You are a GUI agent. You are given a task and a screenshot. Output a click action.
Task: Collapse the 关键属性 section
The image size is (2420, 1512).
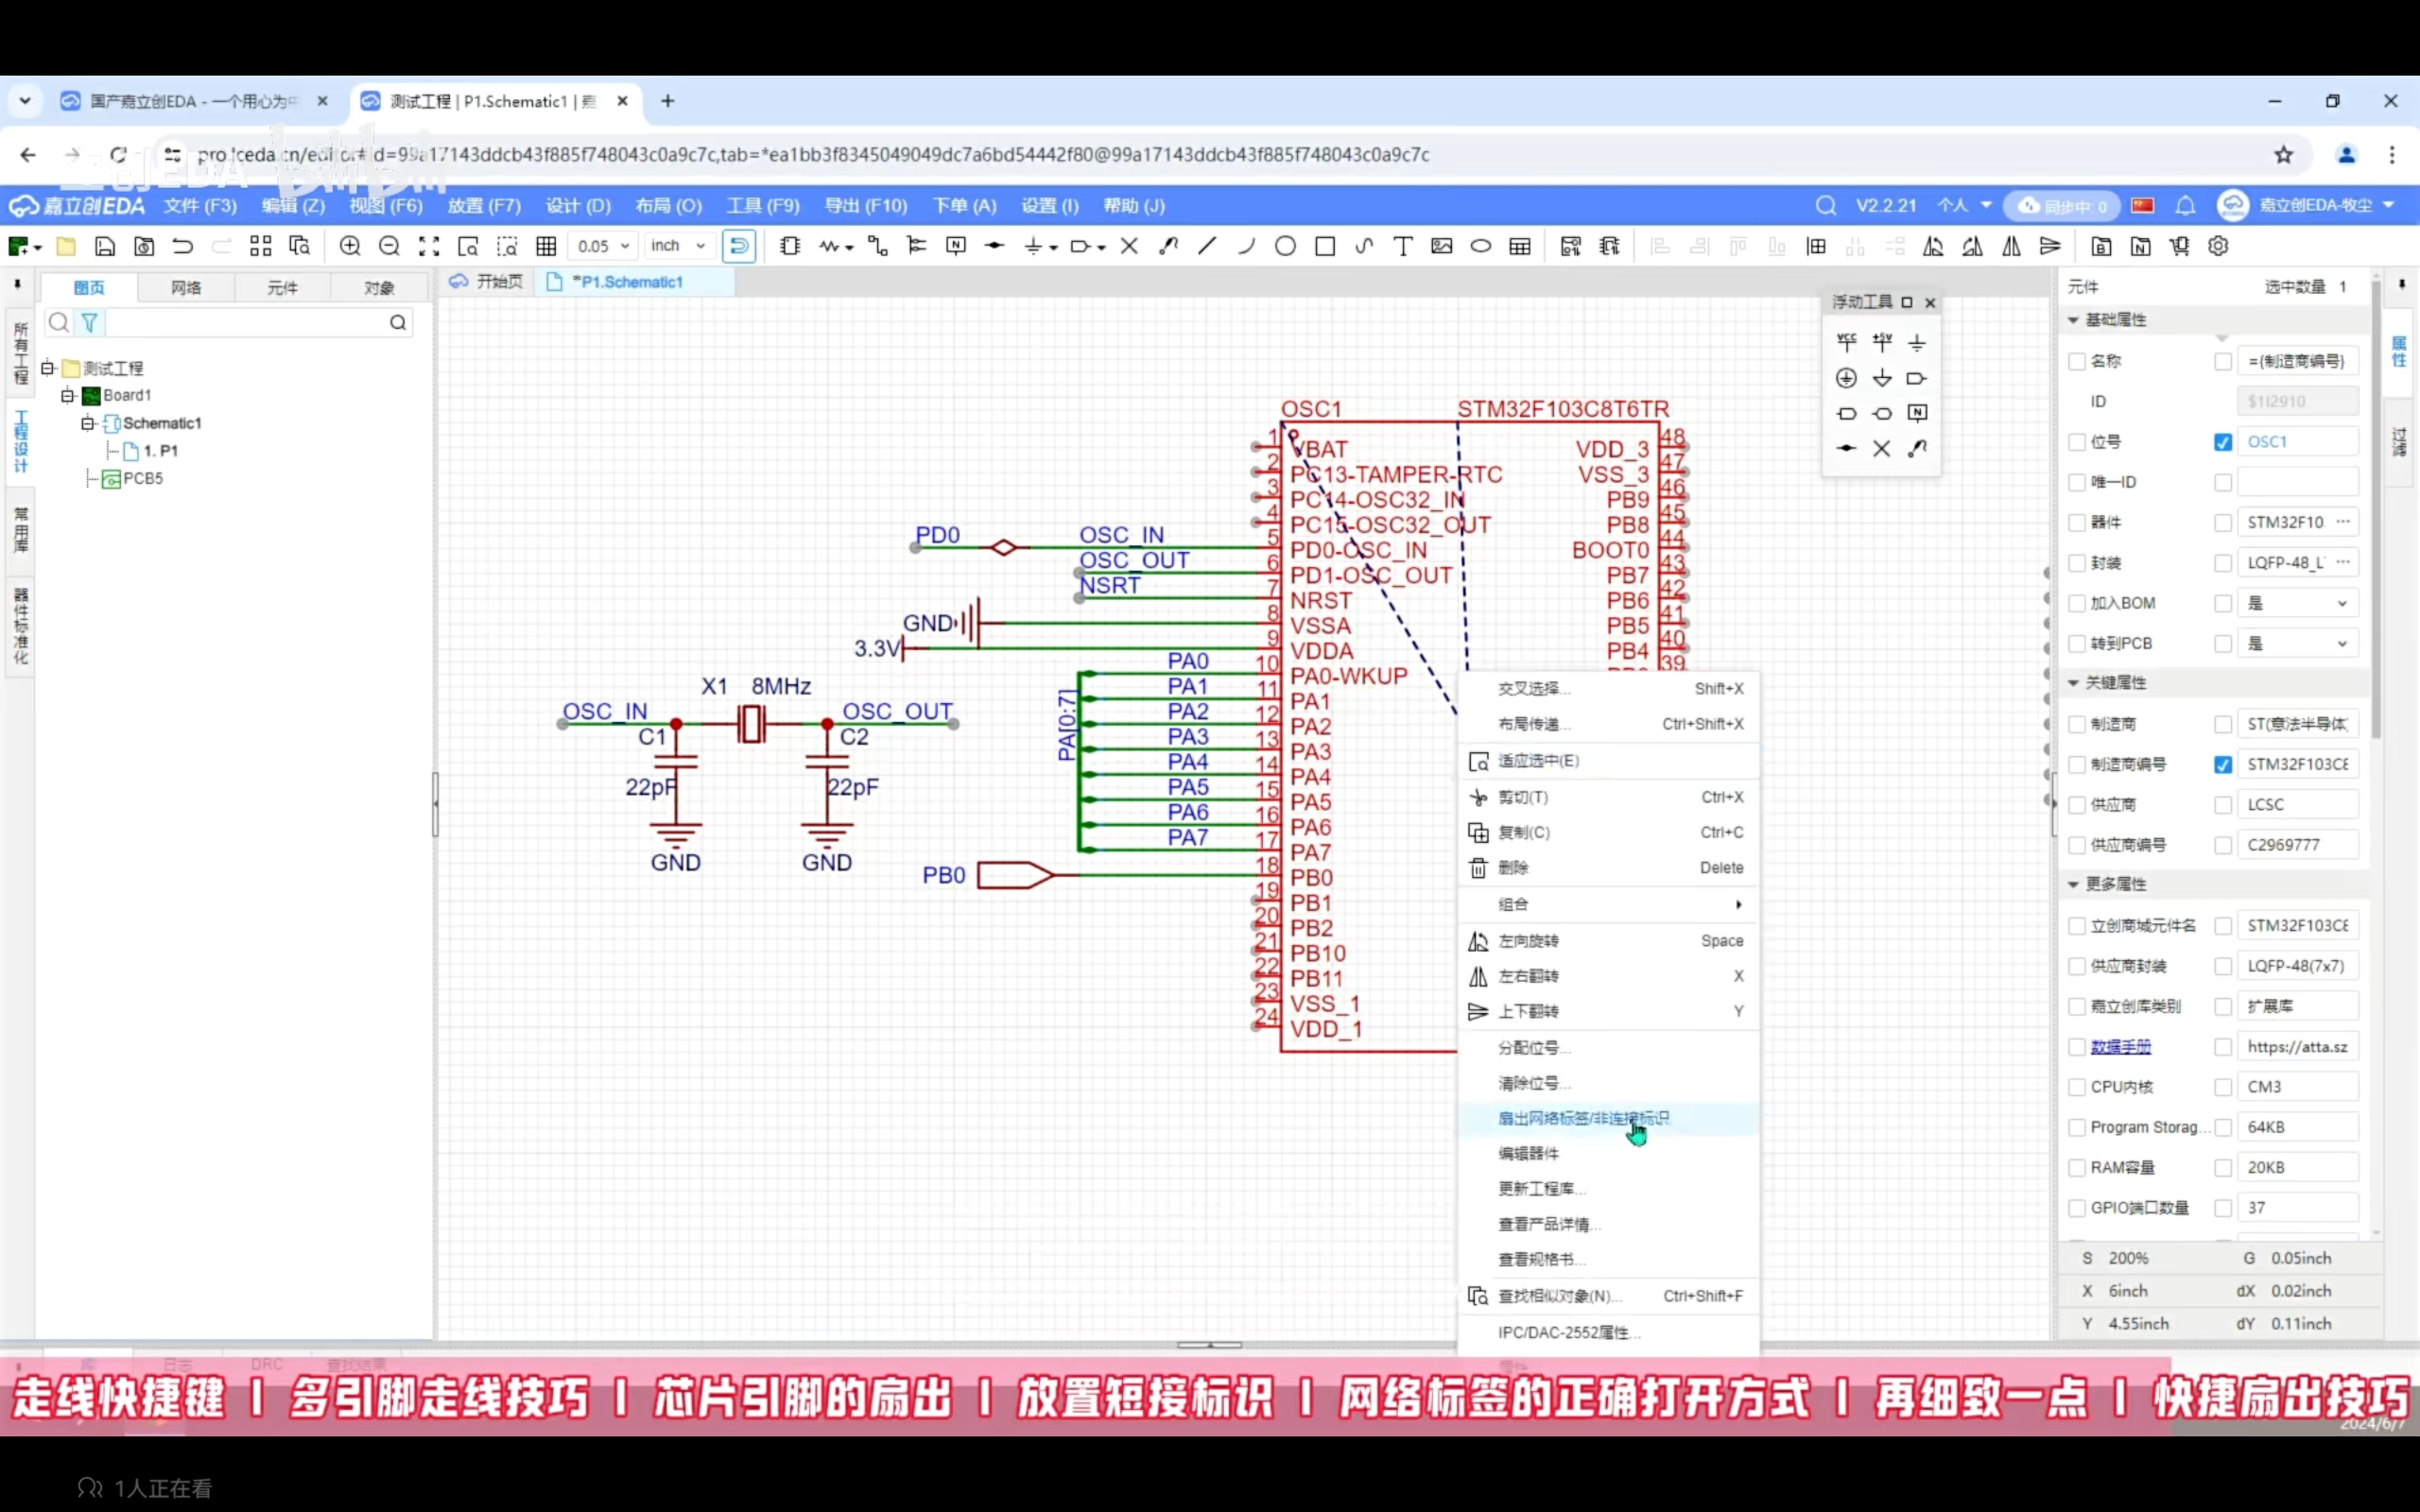2074,683
